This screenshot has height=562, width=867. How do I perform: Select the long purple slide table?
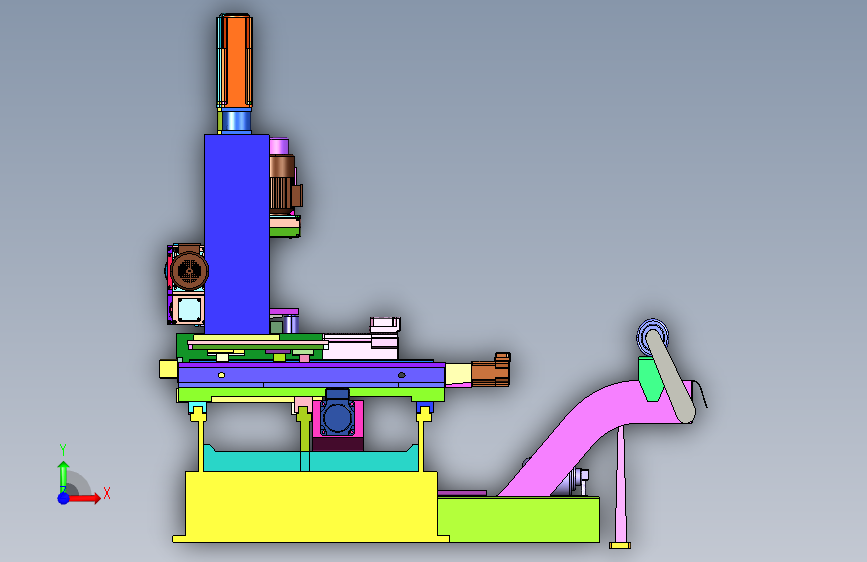click(311, 375)
